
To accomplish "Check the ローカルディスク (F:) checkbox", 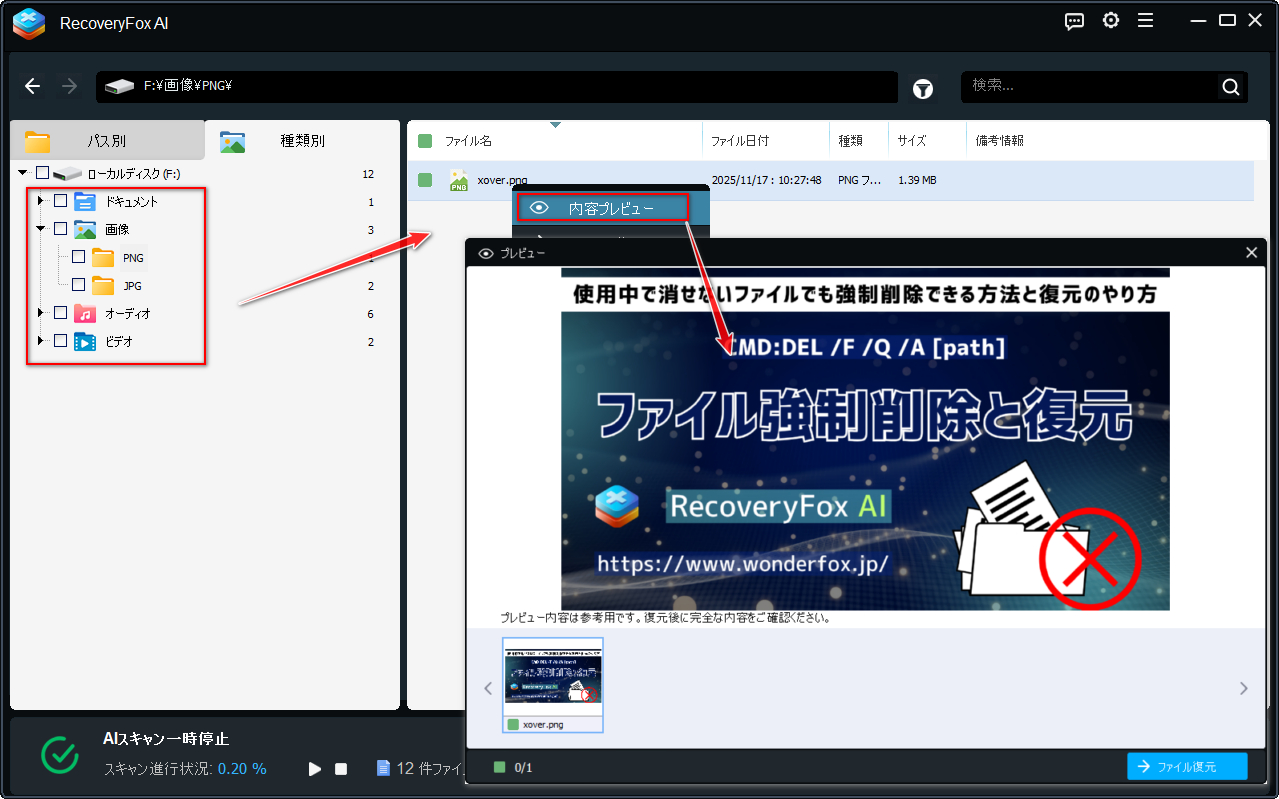I will (42, 172).
